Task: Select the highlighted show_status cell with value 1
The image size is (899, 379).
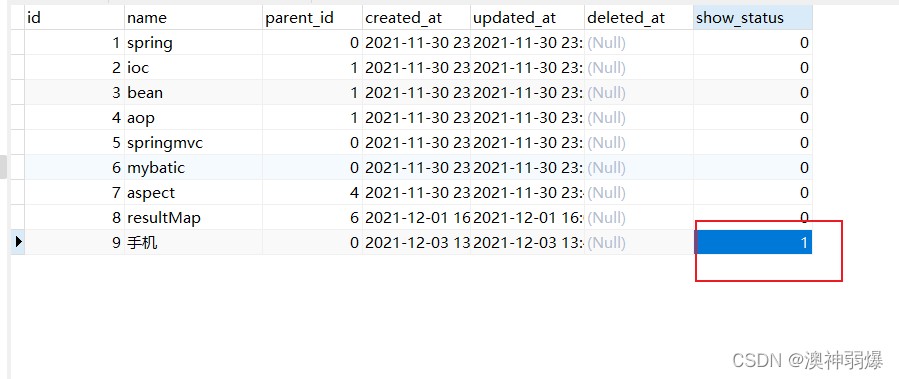Action: pos(752,243)
